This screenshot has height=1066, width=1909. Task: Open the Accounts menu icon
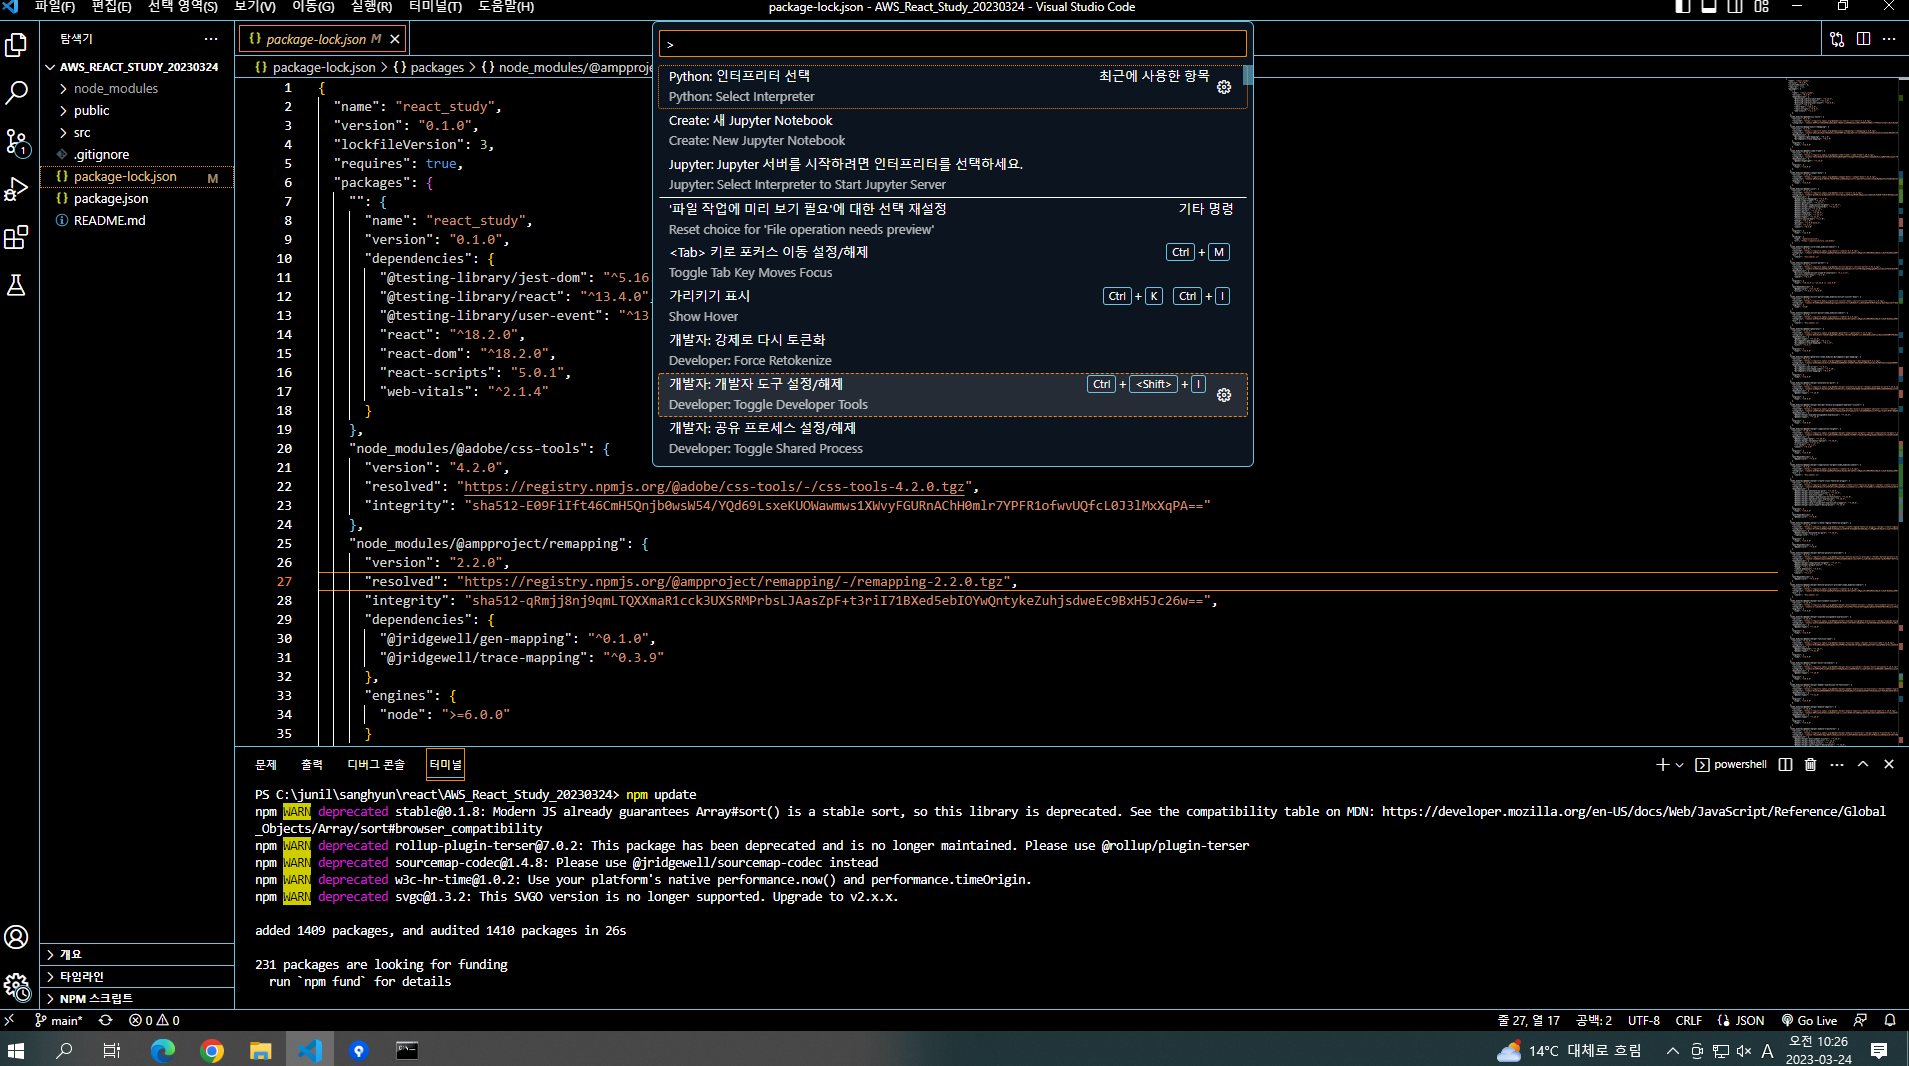pyautogui.click(x=16, y=937)
